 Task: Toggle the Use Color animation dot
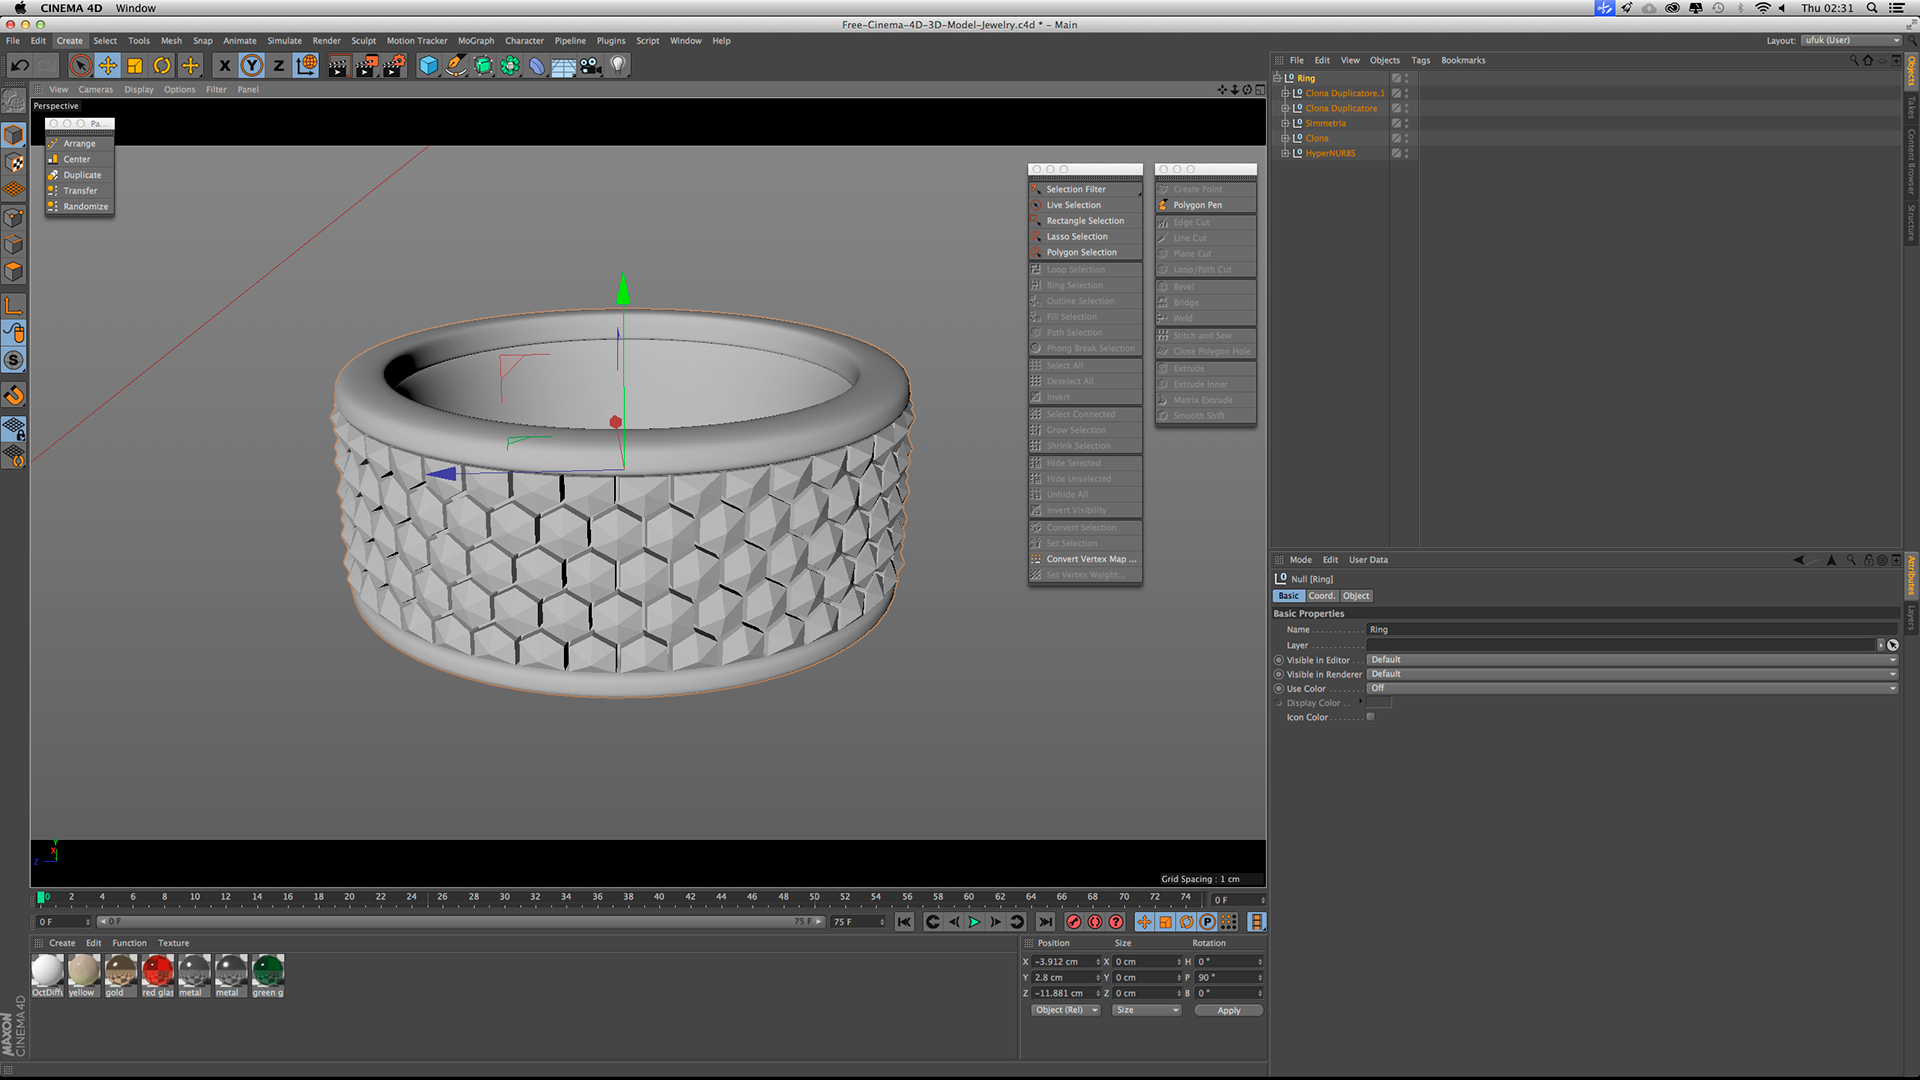pyautogui.click(x=1279, y=689)
